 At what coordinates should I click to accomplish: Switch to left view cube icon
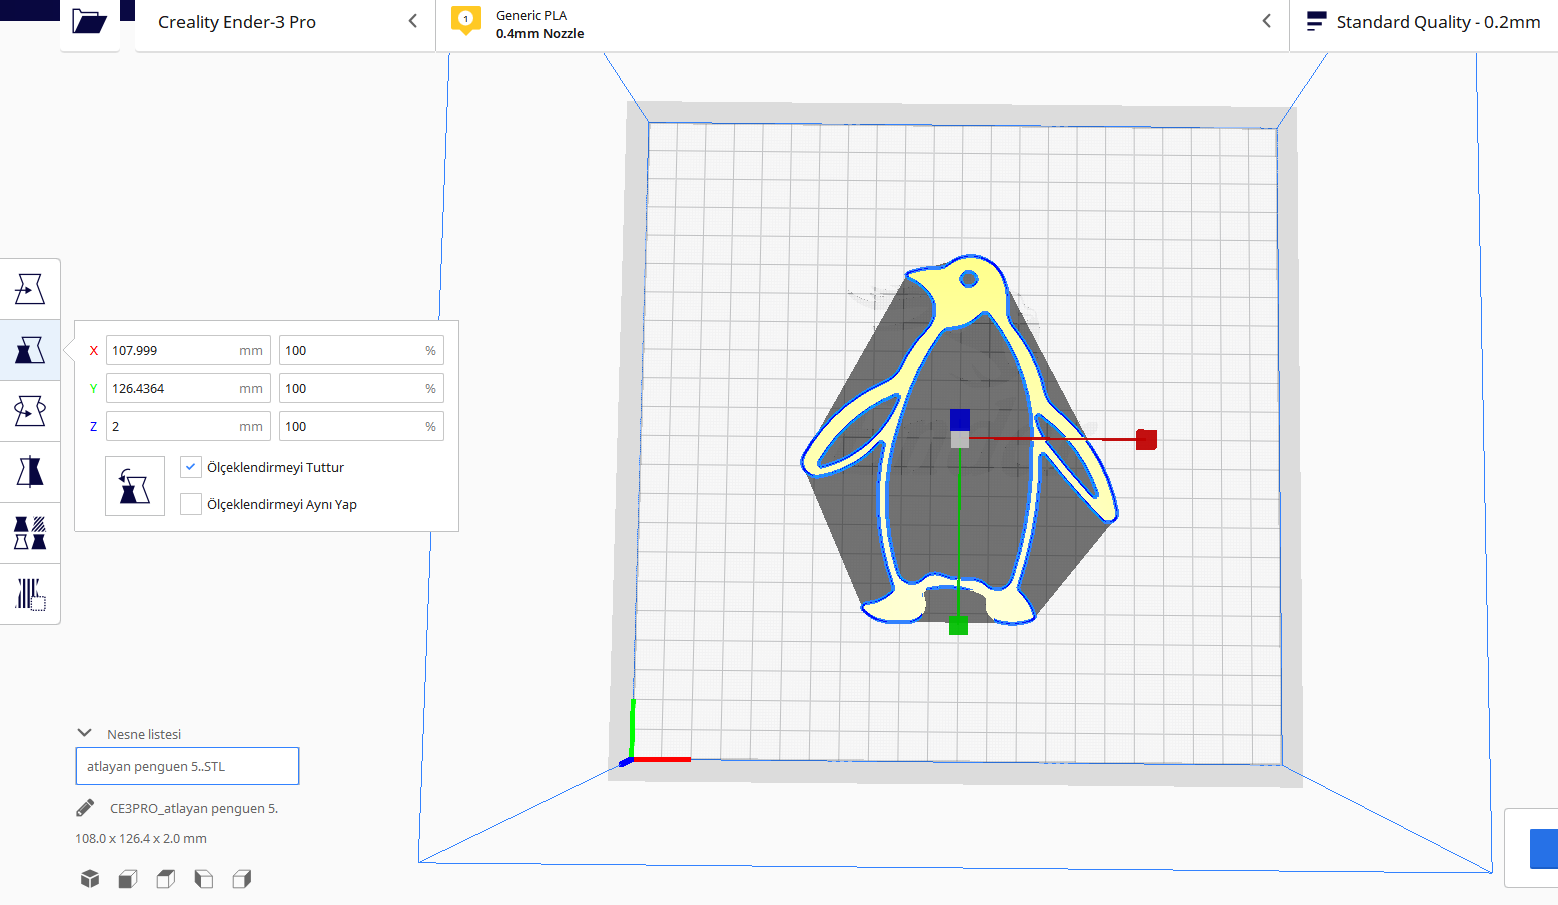[204, 879]
